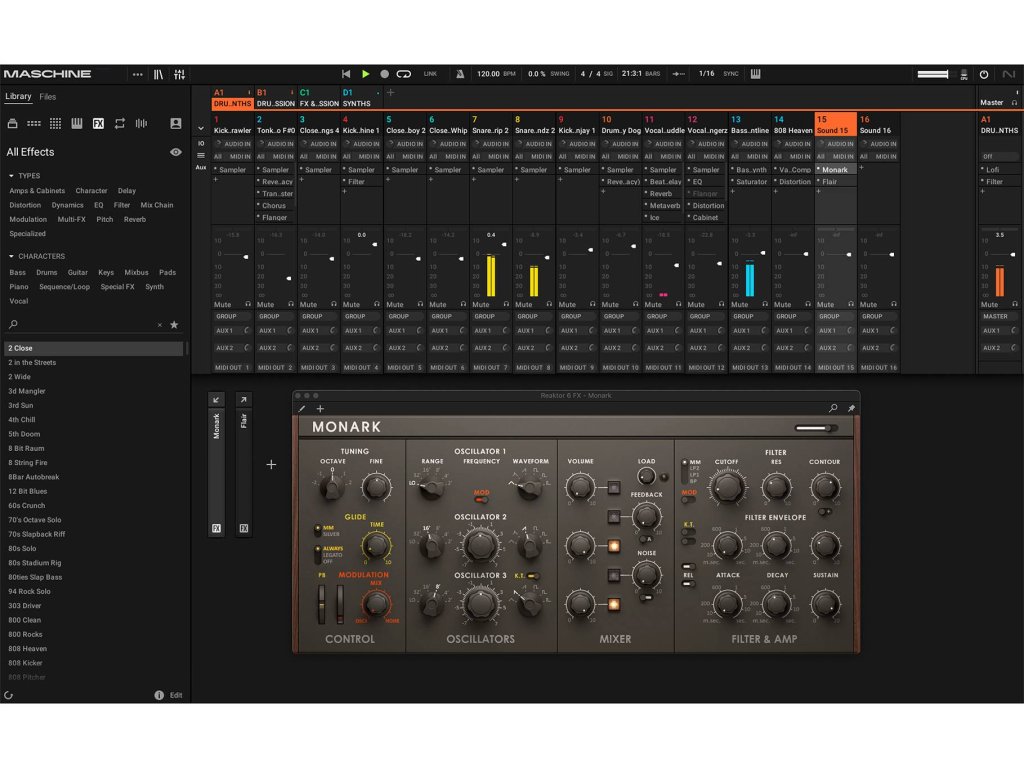Image resolution: width=1024 pixels, height=768 pixels.
Task: Toggle the mixer view icon in header
Action: click(x=180, y=74)
